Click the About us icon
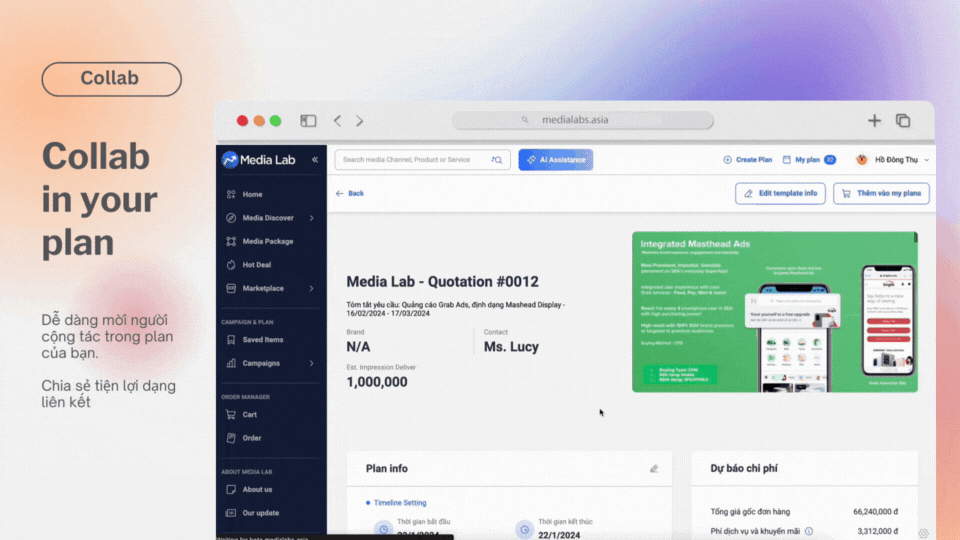Screen dimensions: 960x540 pyautogui.click(x=231, y=489)
